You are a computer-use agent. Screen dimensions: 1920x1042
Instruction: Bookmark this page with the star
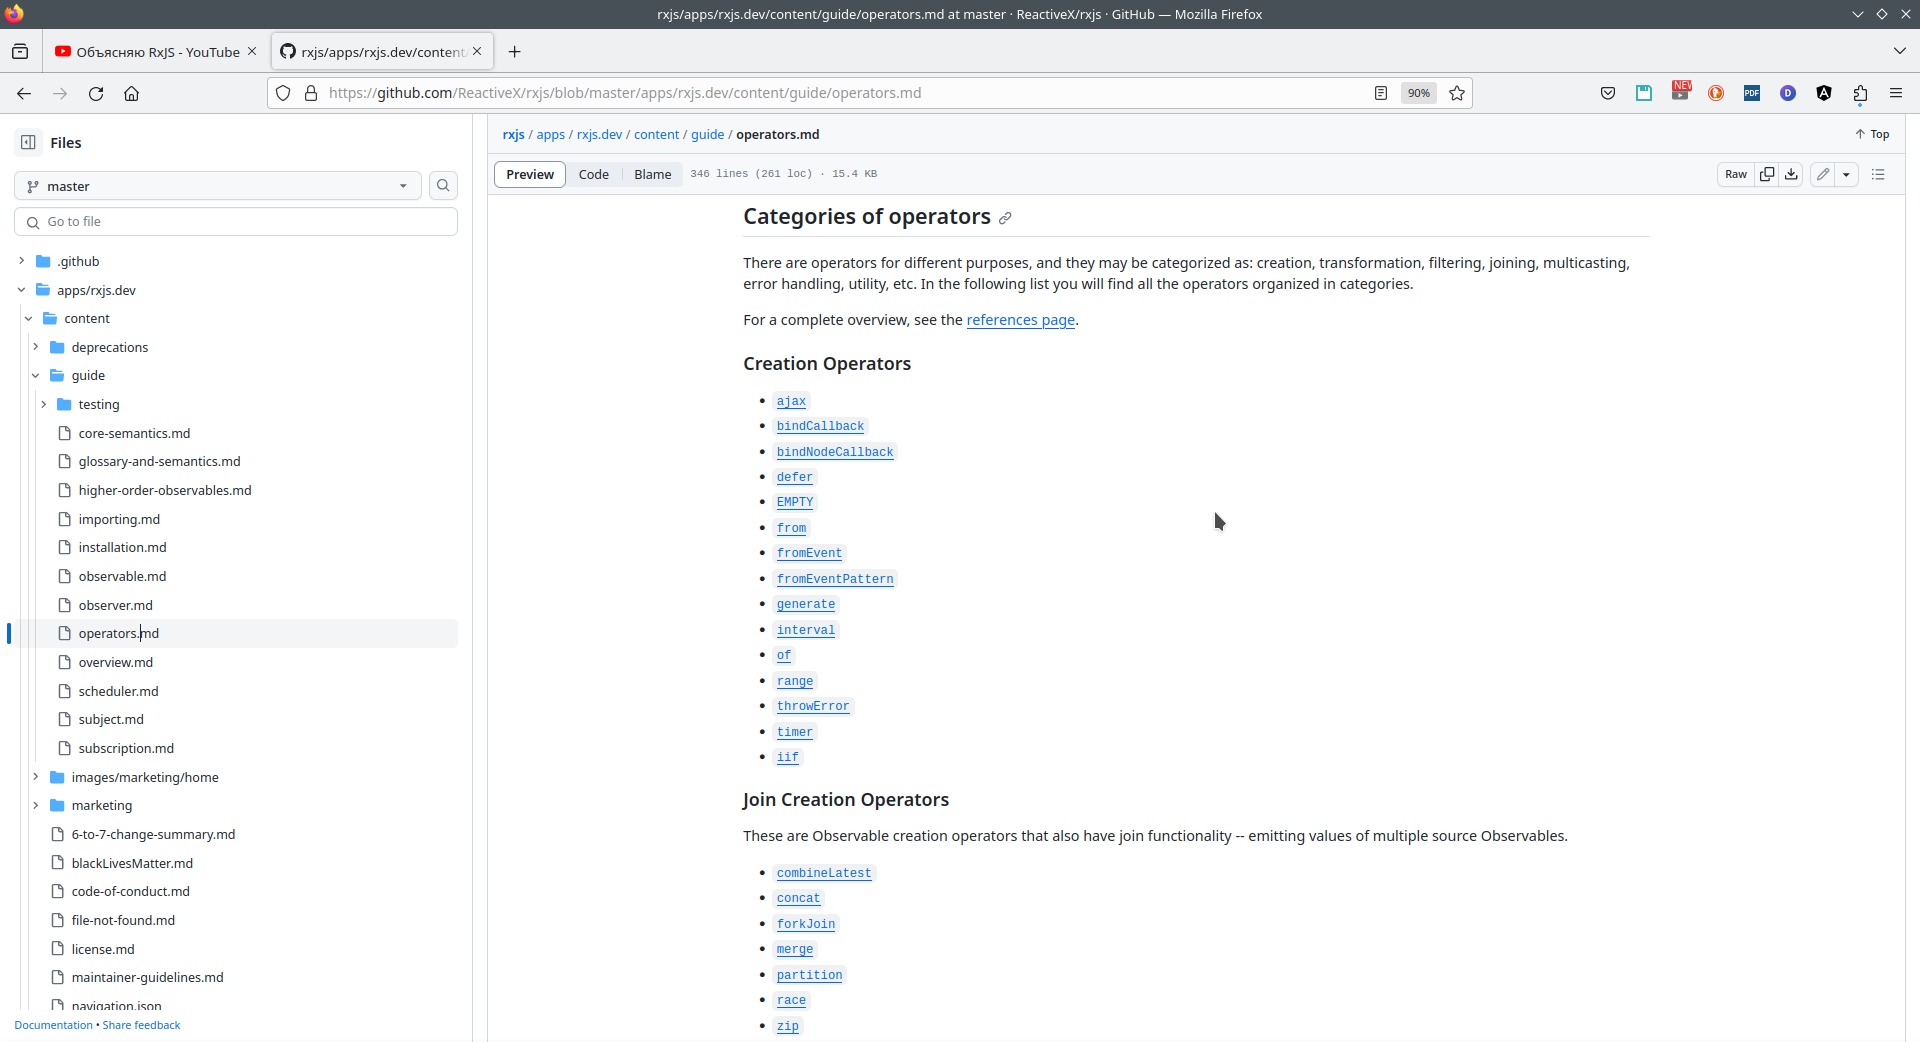click(1457, 93)
